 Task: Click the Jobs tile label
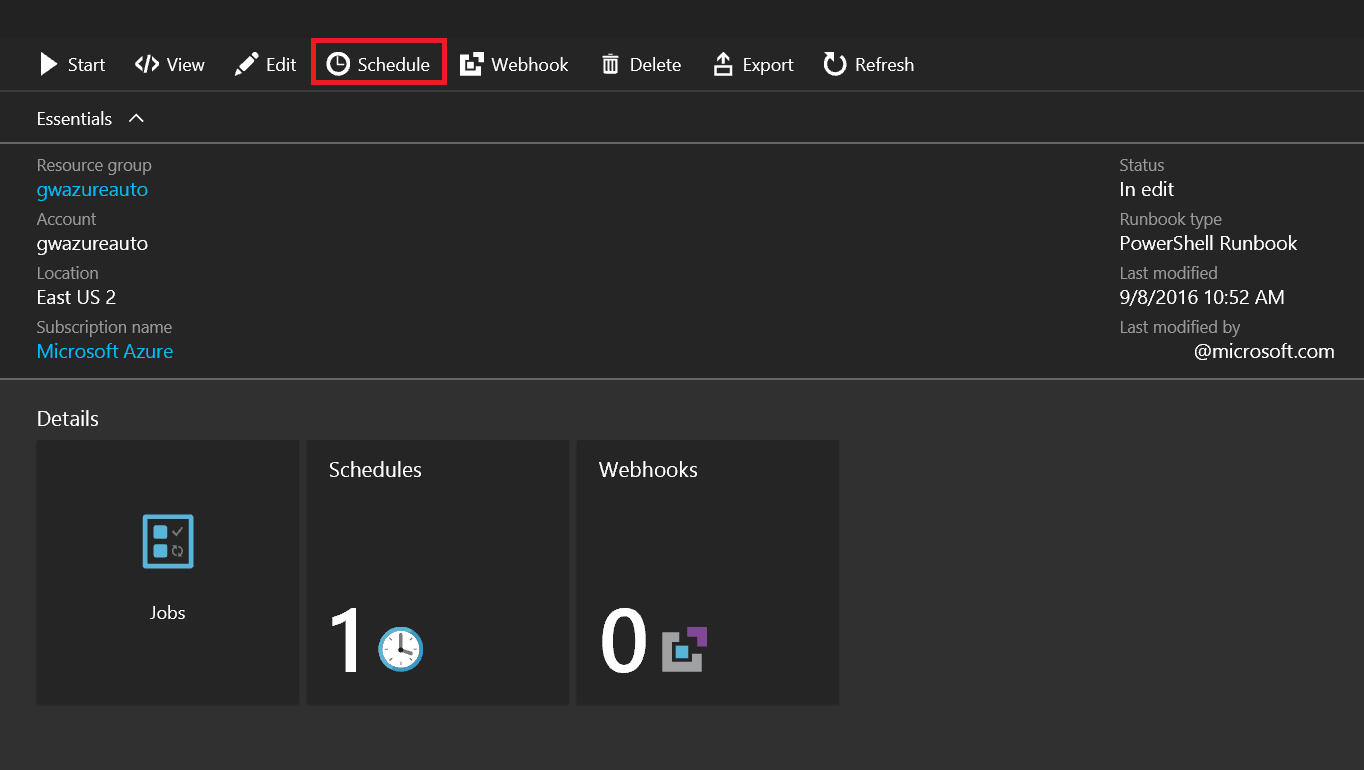pos(168,613)
